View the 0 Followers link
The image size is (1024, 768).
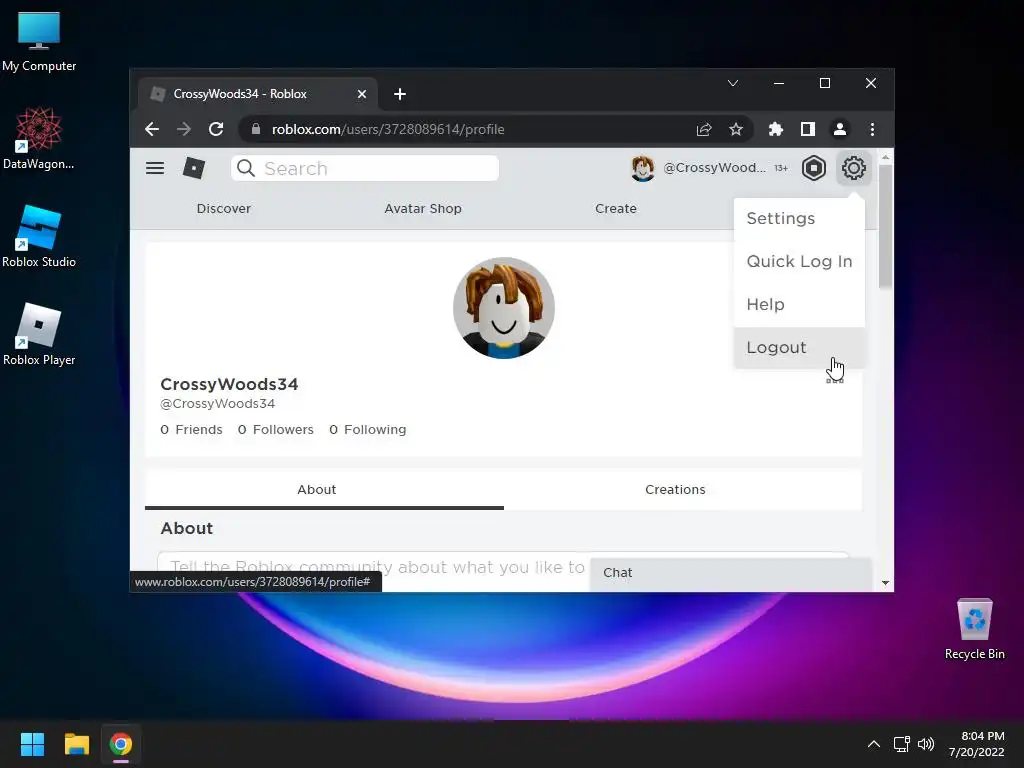pos(276,430)
